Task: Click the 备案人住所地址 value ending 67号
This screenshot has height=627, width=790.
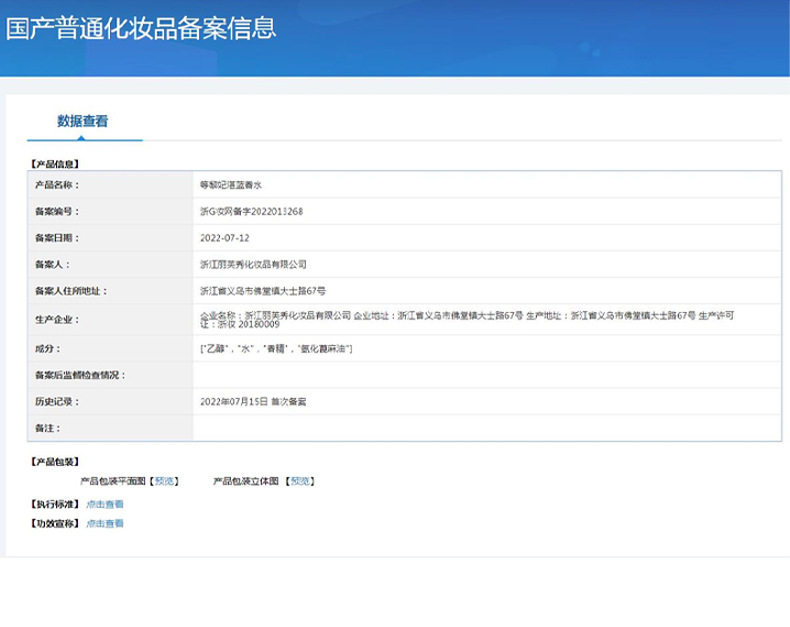Action: coord(262,291)
